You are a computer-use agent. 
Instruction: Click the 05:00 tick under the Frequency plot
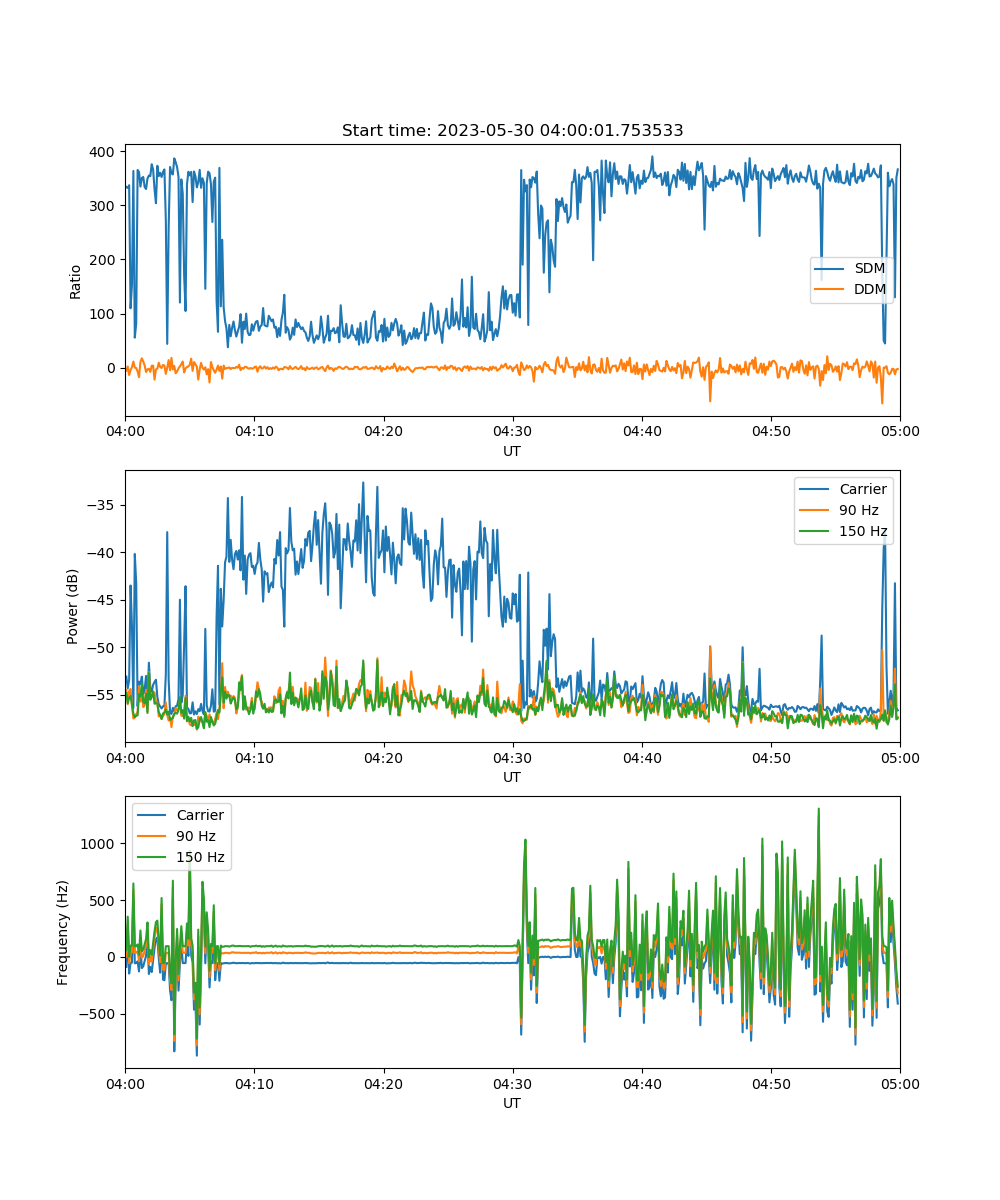tap(900, 1083)
